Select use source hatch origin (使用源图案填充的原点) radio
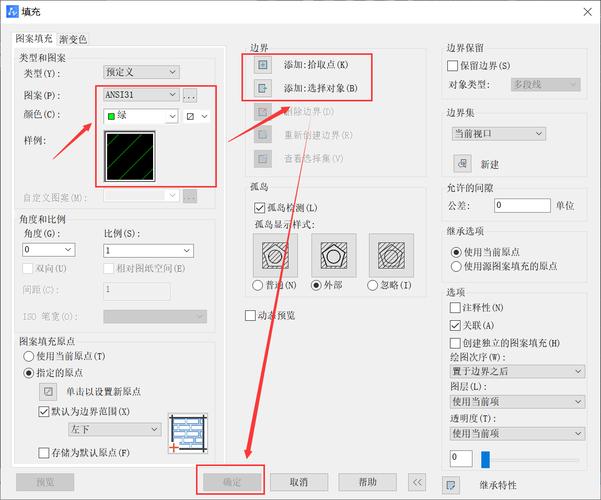This screenshot has width=601, height=500. (456, 266)
